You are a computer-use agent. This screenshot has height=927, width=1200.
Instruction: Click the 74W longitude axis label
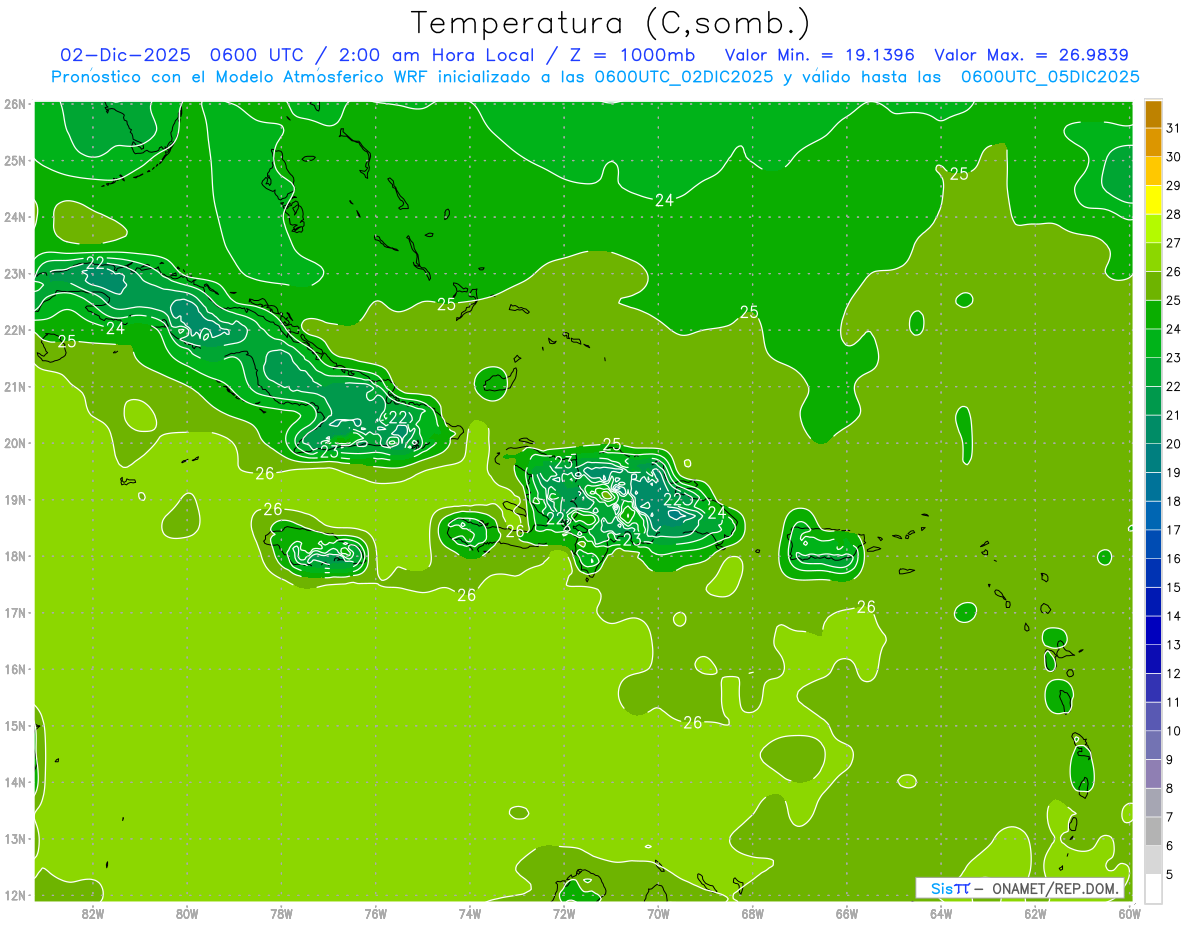tap(470, 913)
